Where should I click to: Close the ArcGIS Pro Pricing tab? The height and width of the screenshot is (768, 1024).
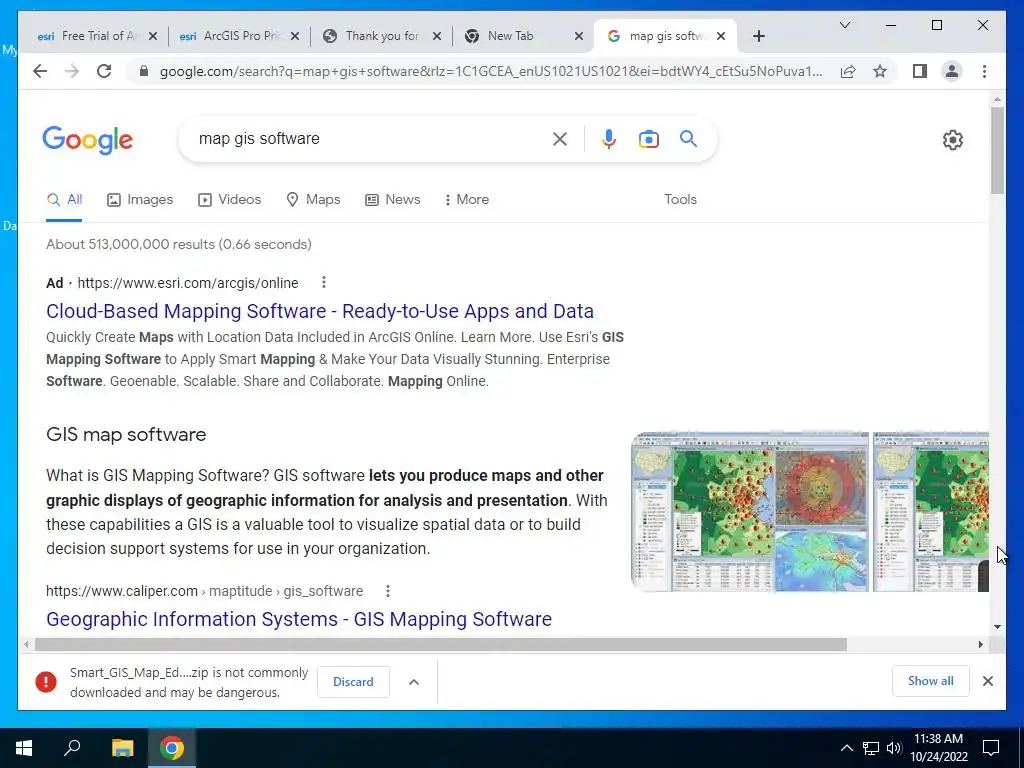pyautogui.click(x=295, y=36)
